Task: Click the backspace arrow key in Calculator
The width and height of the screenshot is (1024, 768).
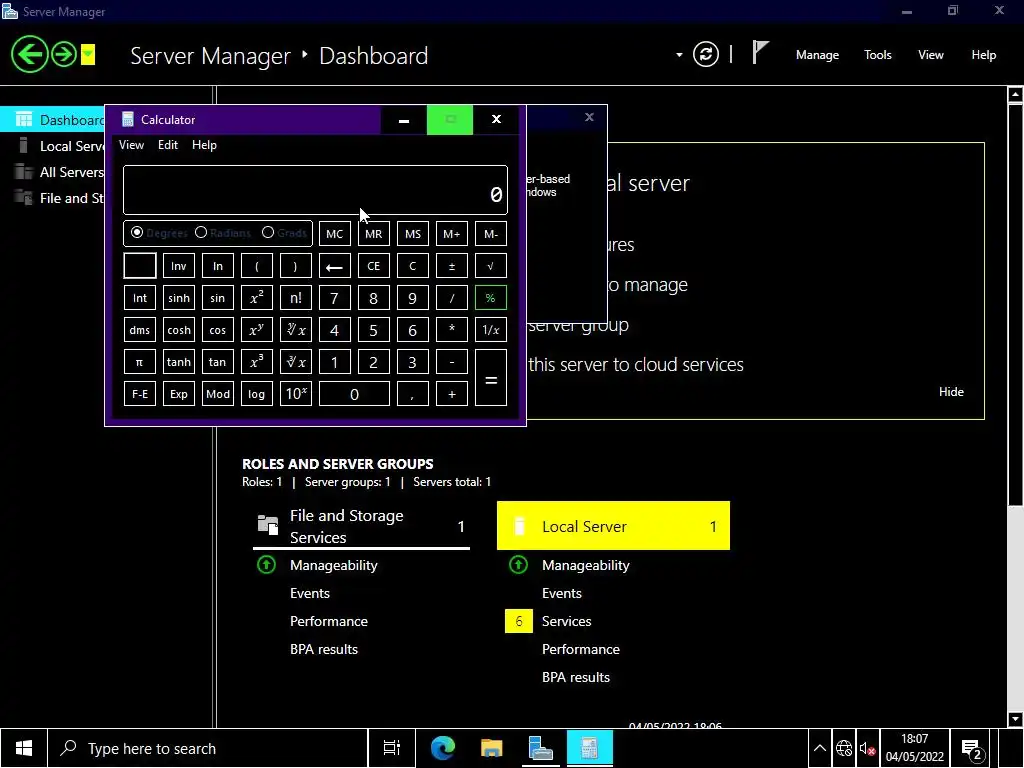Action: [x=334, y=266]
